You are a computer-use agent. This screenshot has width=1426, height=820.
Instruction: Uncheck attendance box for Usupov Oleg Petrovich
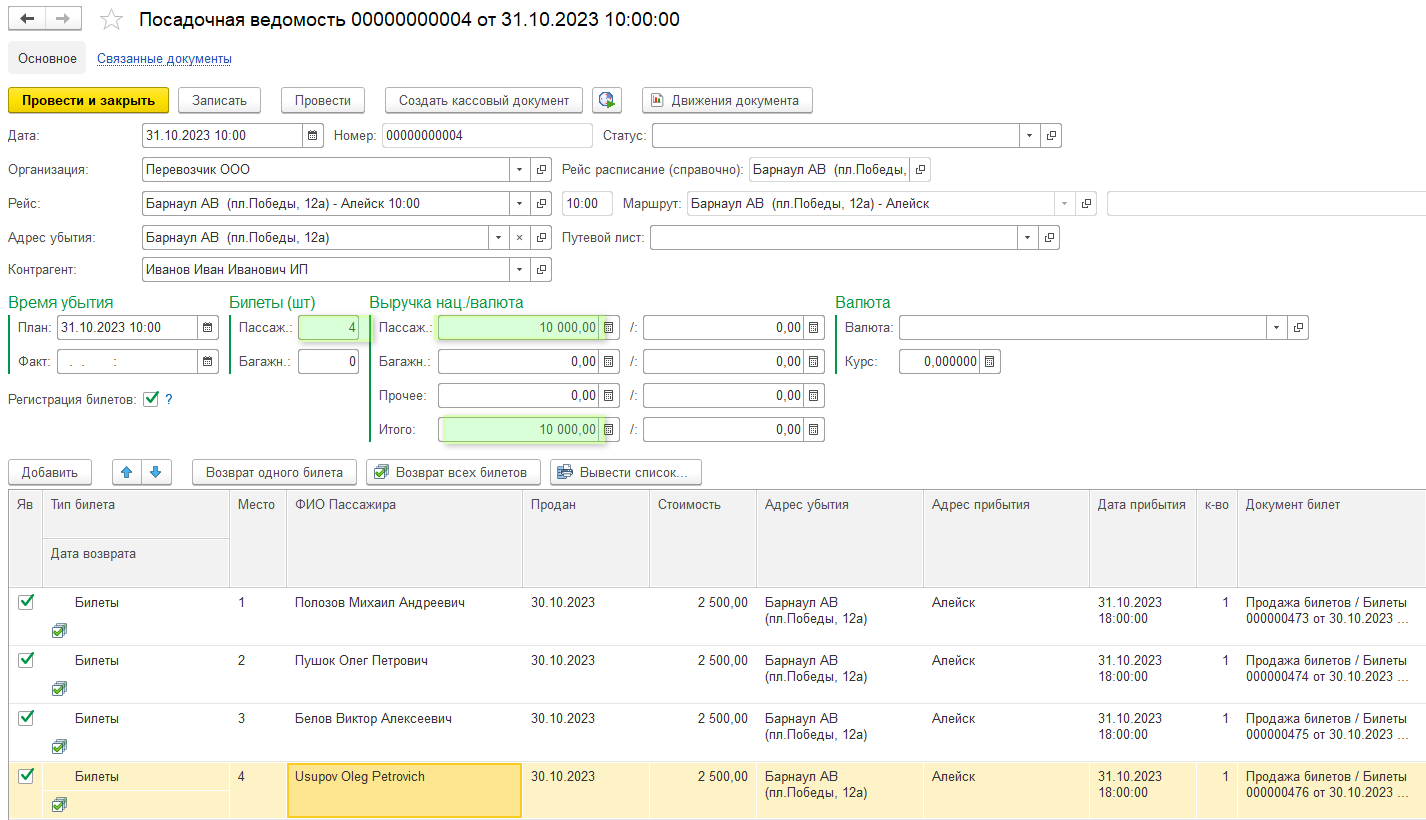pyautogui.click(x=26, y=775)
